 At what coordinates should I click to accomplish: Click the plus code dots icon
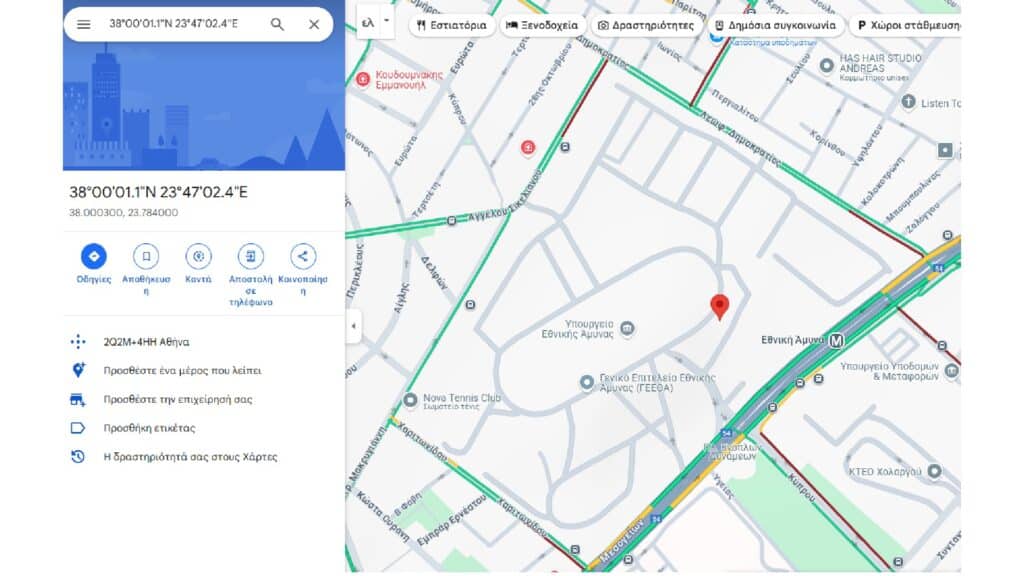click(x=78, y=342)
